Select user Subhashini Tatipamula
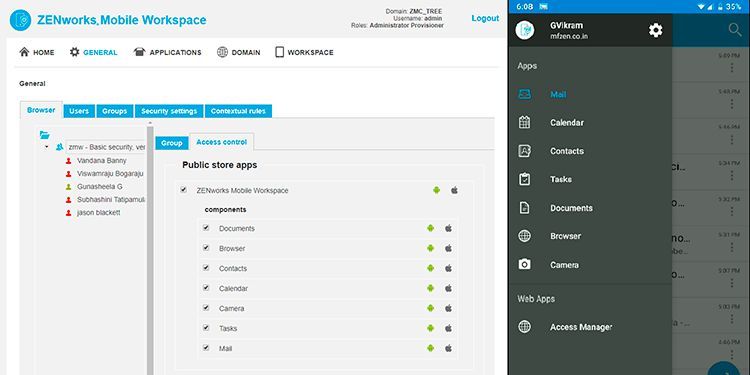 click(111, 199)
